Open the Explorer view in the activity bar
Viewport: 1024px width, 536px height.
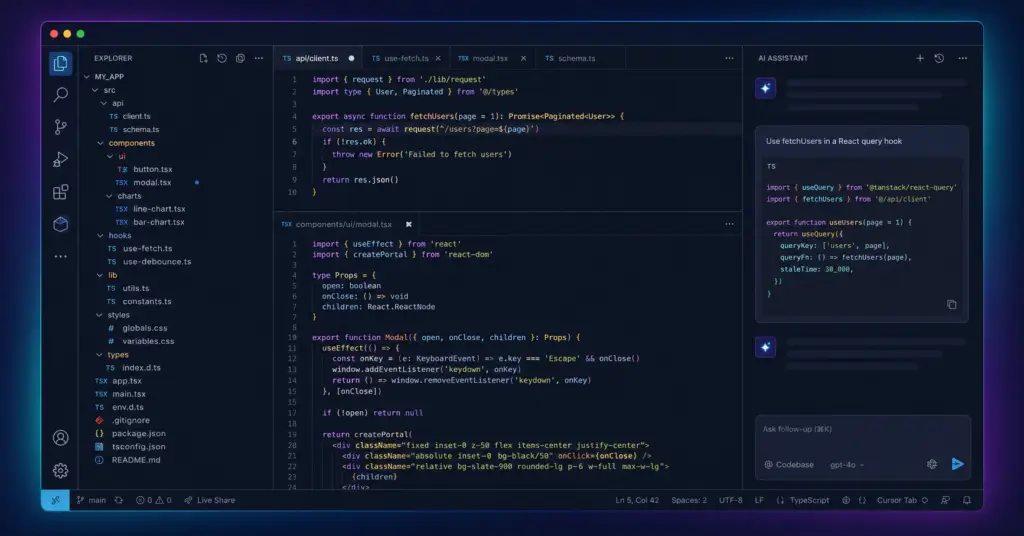pos(60,63)
